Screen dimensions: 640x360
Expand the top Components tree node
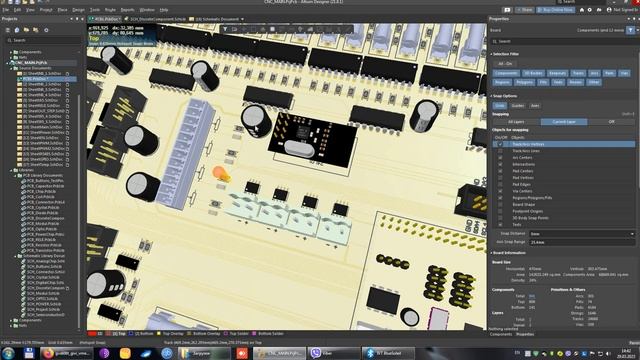coord(11,52)
